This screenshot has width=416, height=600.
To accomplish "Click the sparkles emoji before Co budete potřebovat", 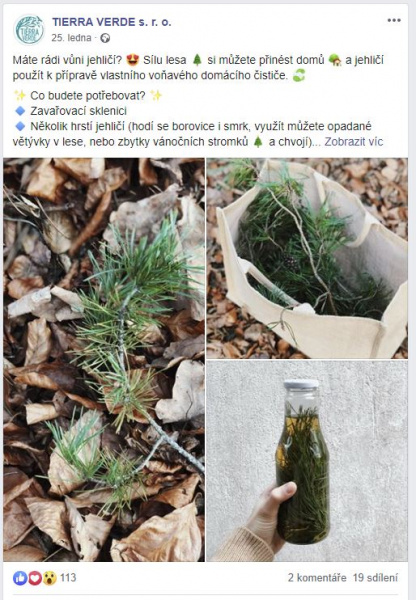I will tap(19, 95).
